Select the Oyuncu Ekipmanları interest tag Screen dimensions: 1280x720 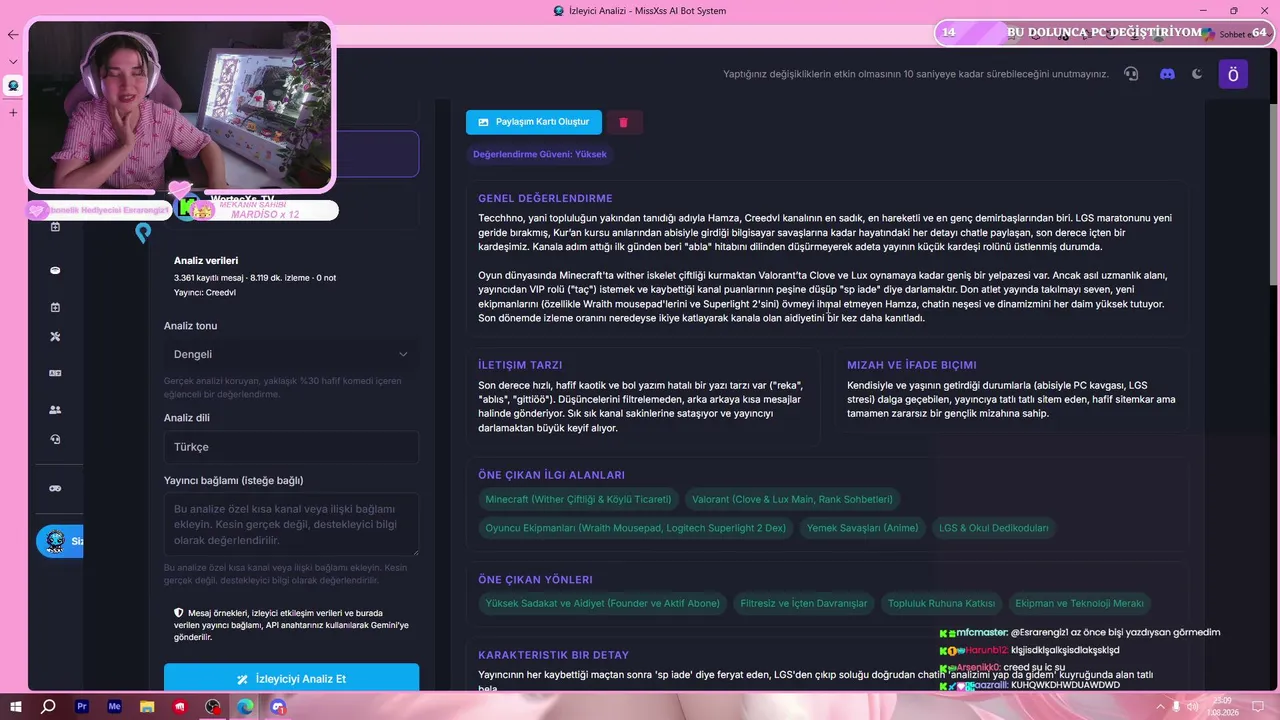636,528
